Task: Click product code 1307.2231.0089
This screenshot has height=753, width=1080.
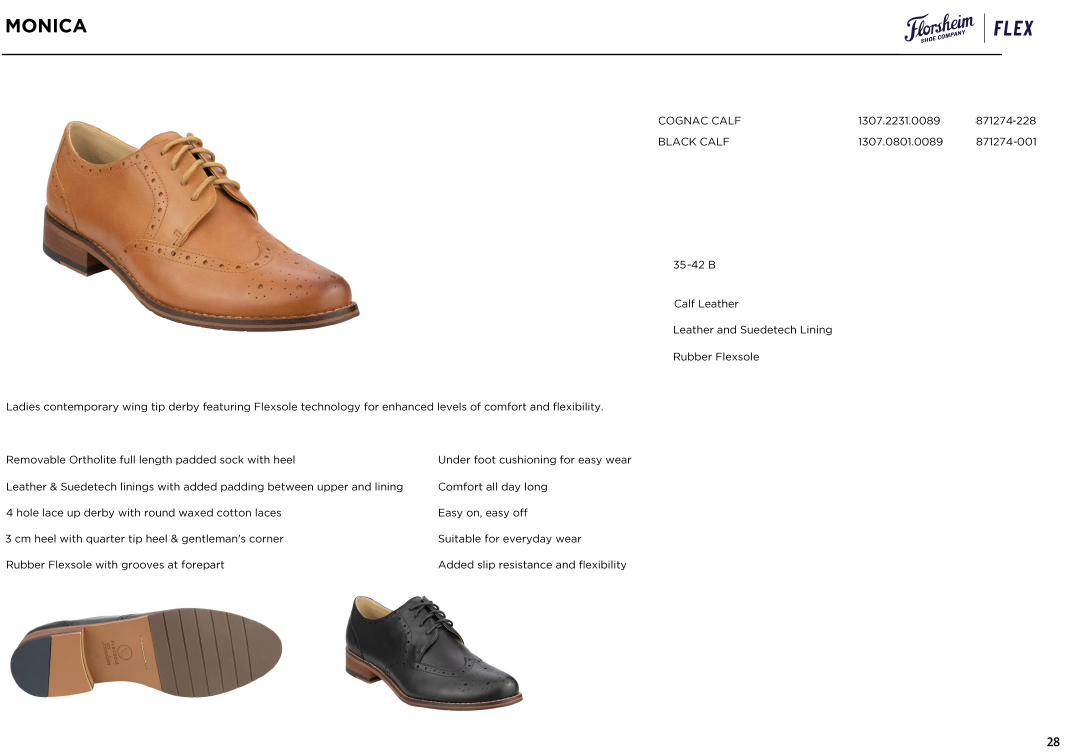Action: (x=899, y=121)
